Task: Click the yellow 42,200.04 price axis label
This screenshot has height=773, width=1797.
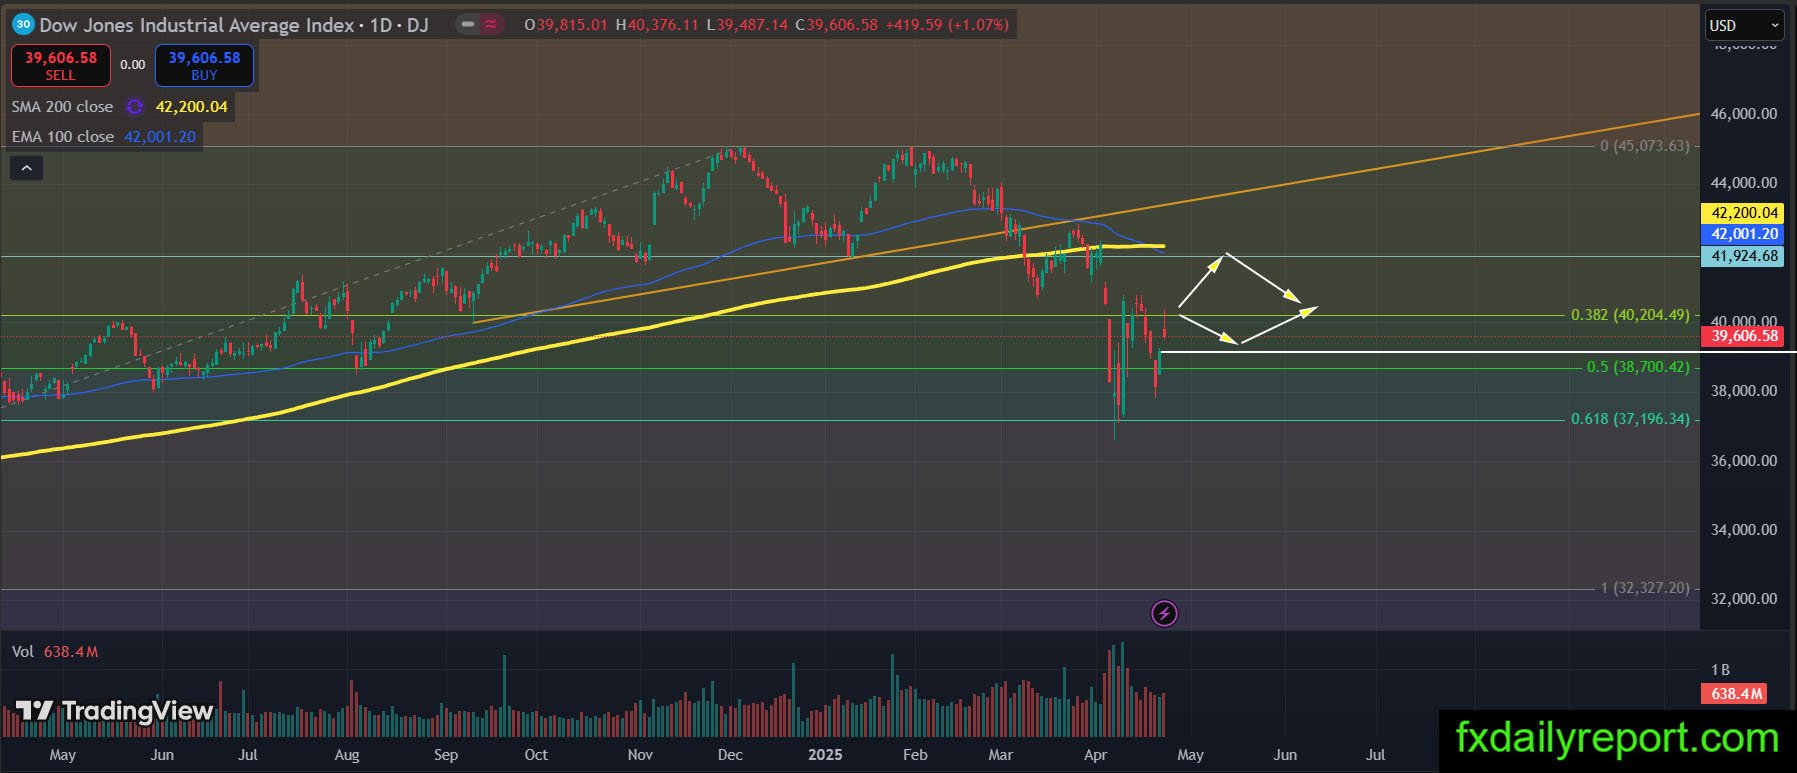Action: [x=1744, y=213]
